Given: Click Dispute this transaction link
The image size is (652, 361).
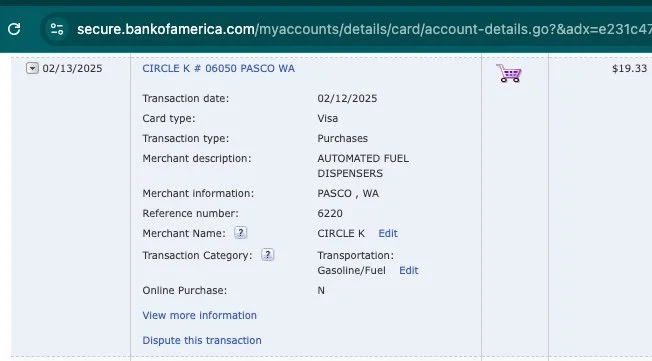Looking at the screenshot, I should coord(202,340).
